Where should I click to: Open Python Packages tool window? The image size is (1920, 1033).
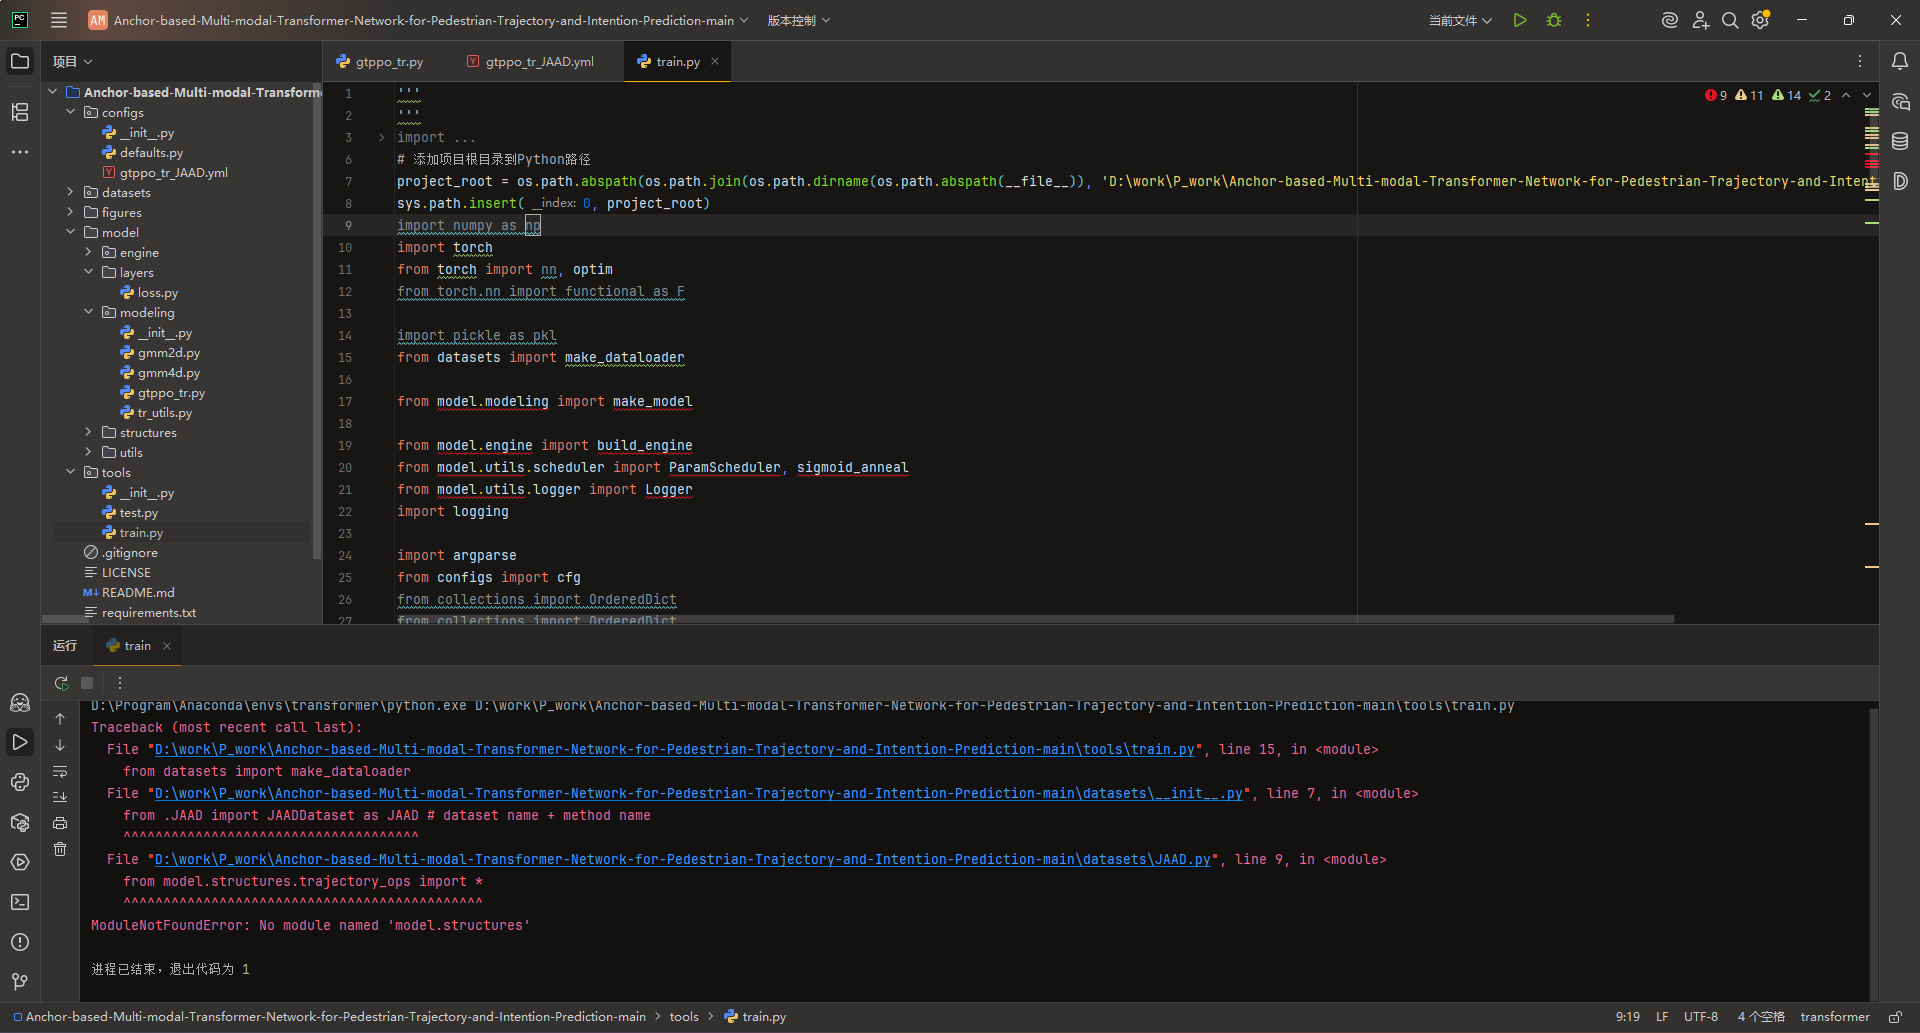(20, 822)
